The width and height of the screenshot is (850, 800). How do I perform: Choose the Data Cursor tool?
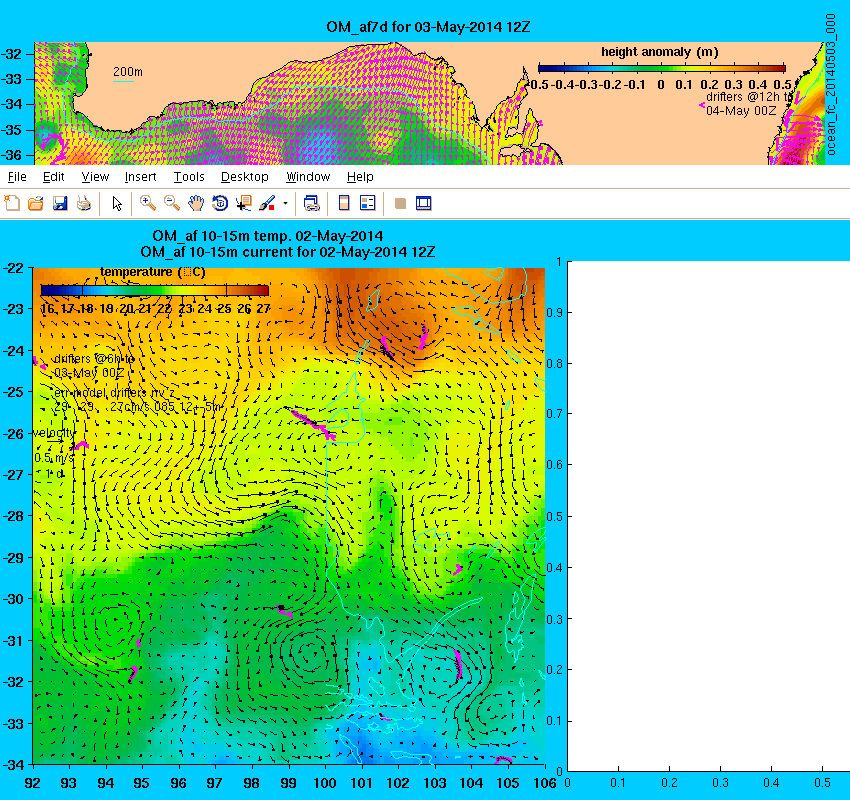[x=243, y=203]
